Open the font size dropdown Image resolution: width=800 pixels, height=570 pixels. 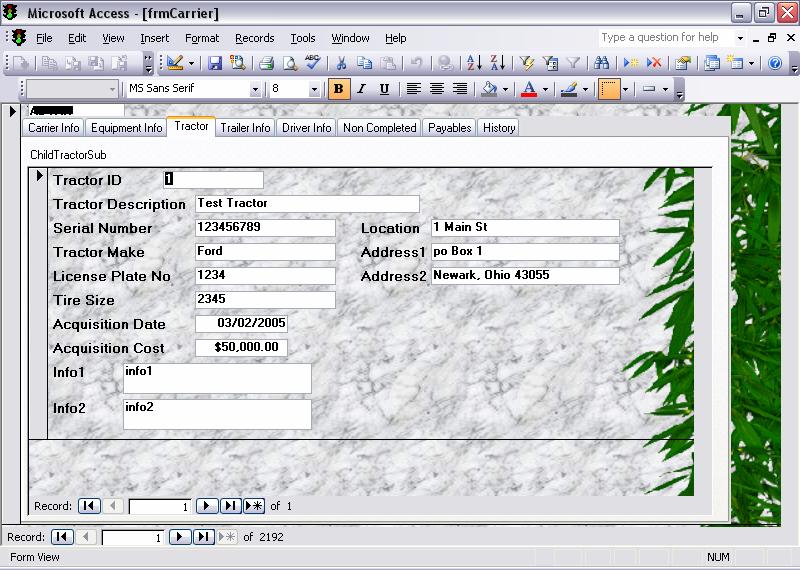pos(314,89)
